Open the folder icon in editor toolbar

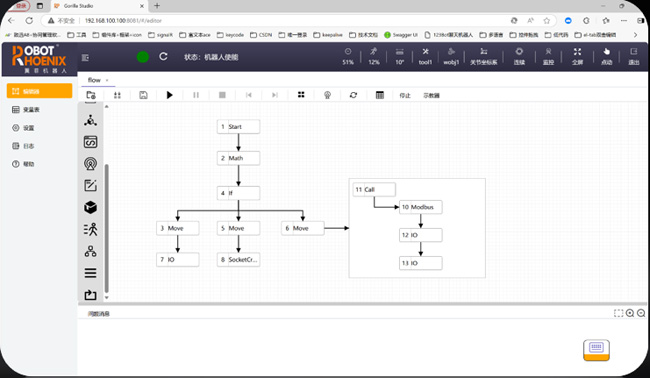91,95
